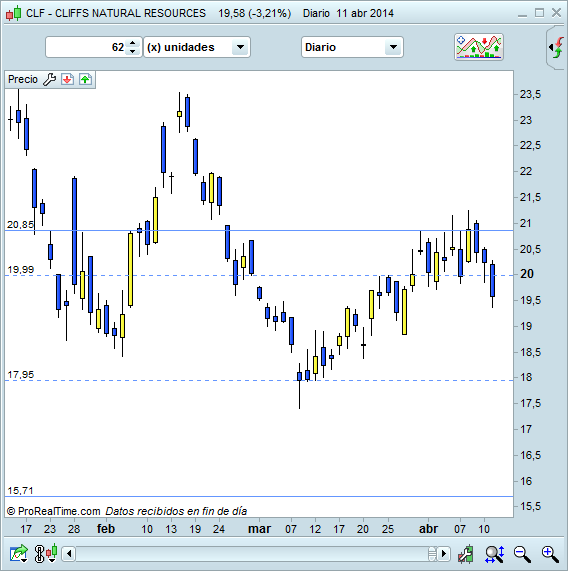Click the bold 20 price axis label
The image size is (568, 571).
click(527, 274)
